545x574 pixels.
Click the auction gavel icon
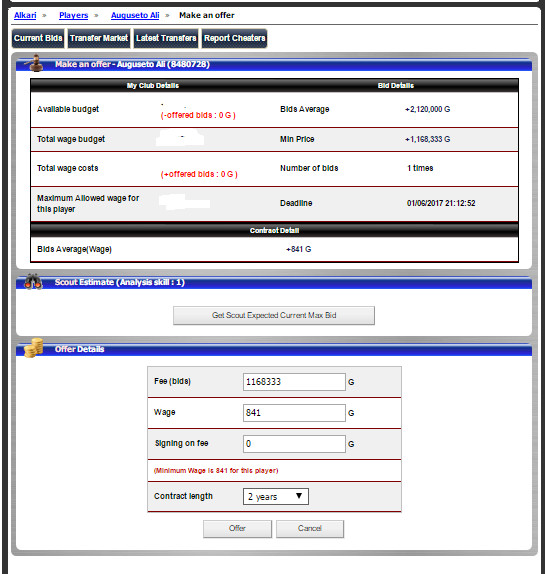click(x=34, y=63)
